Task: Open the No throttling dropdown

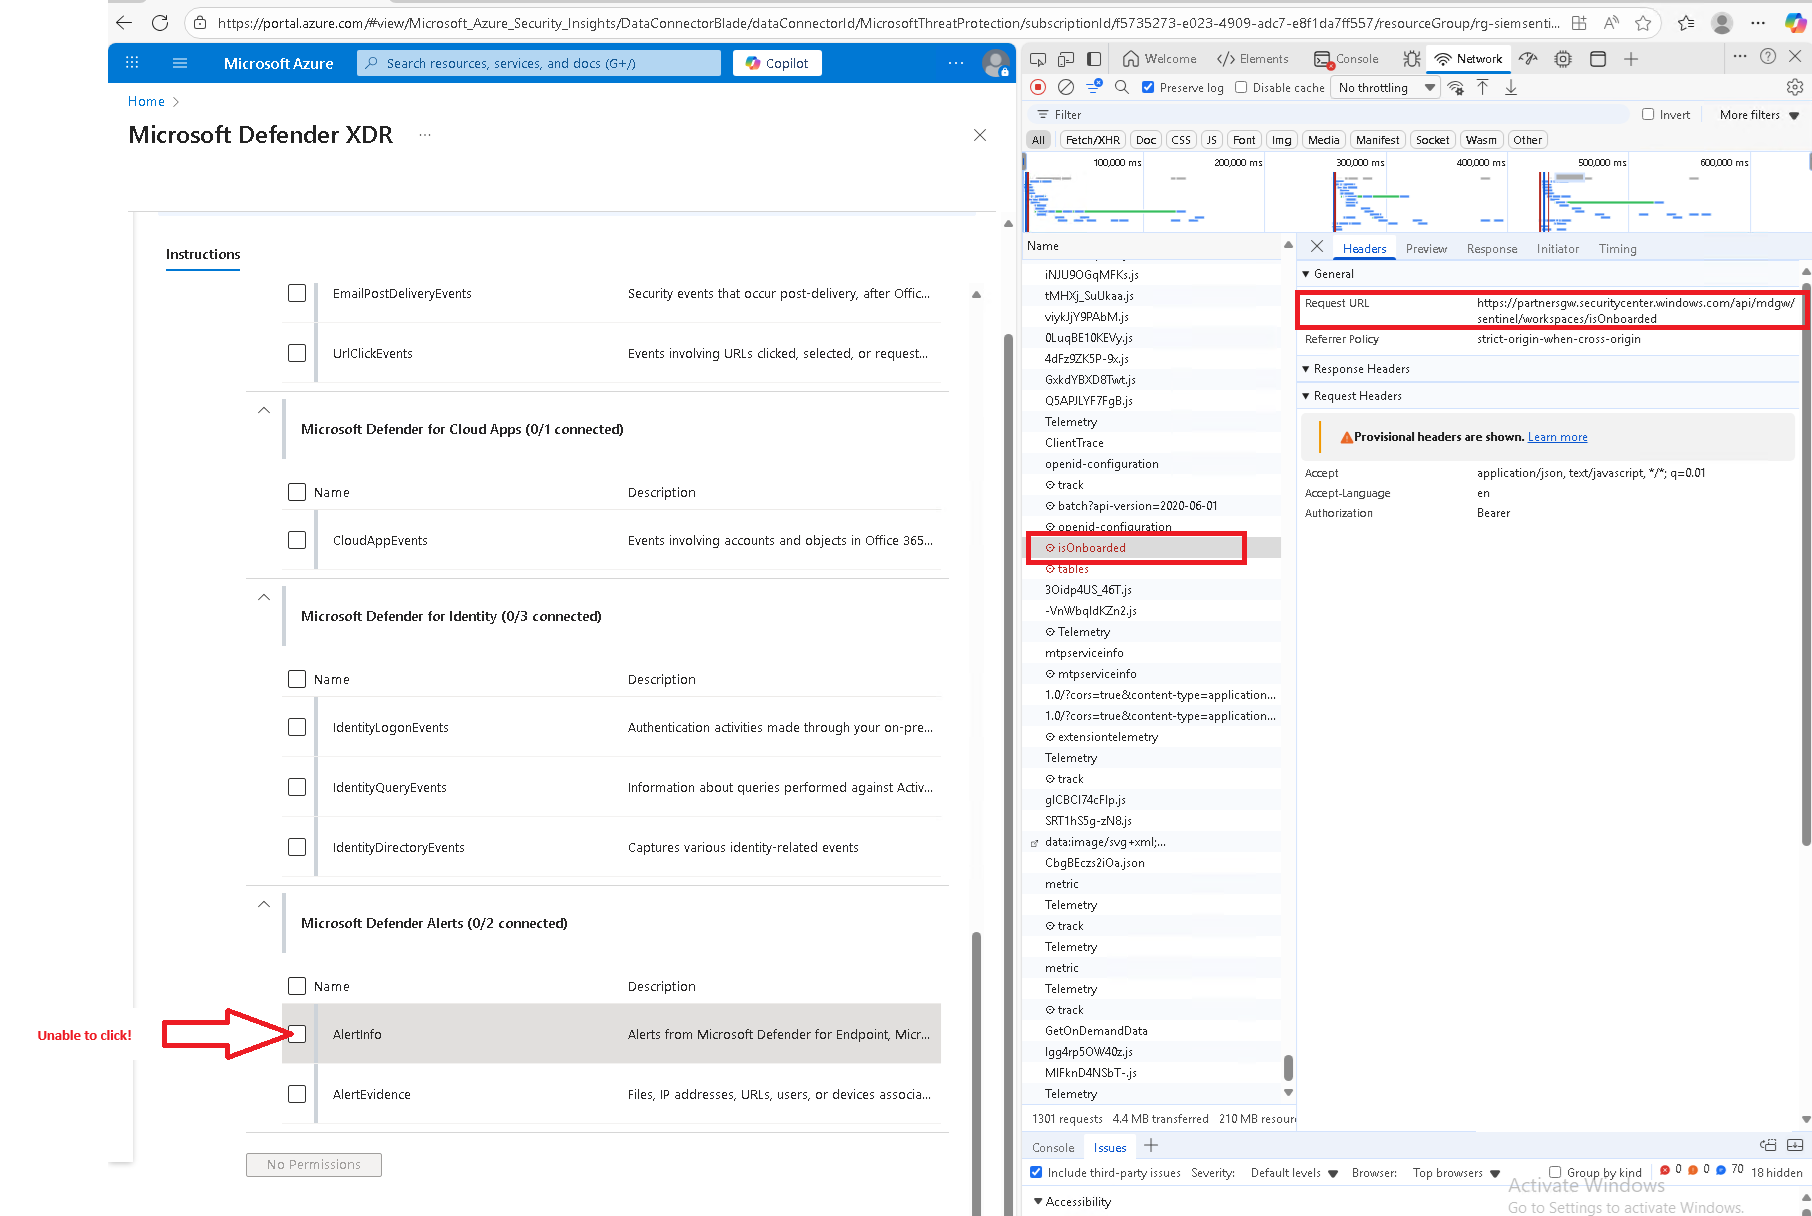Action: click(1387, 88)
